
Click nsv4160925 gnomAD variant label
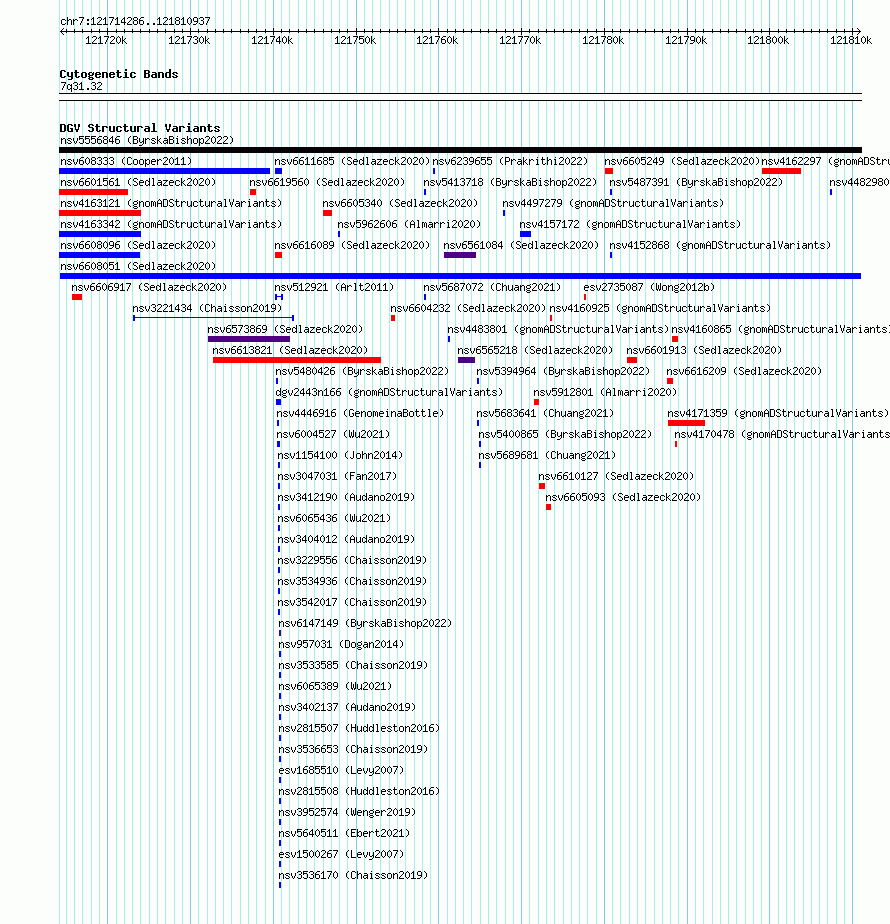coord(660,308)
